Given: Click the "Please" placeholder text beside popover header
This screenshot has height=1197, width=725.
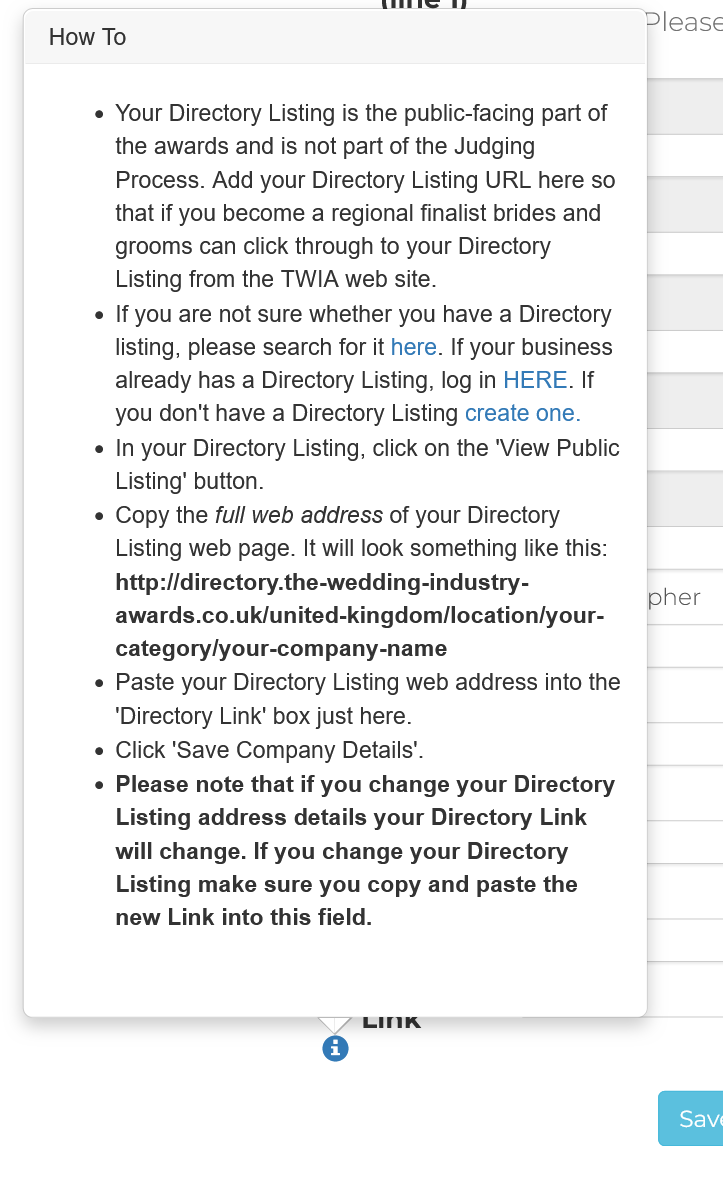Looking at the screenshot, I should (684, 22).
